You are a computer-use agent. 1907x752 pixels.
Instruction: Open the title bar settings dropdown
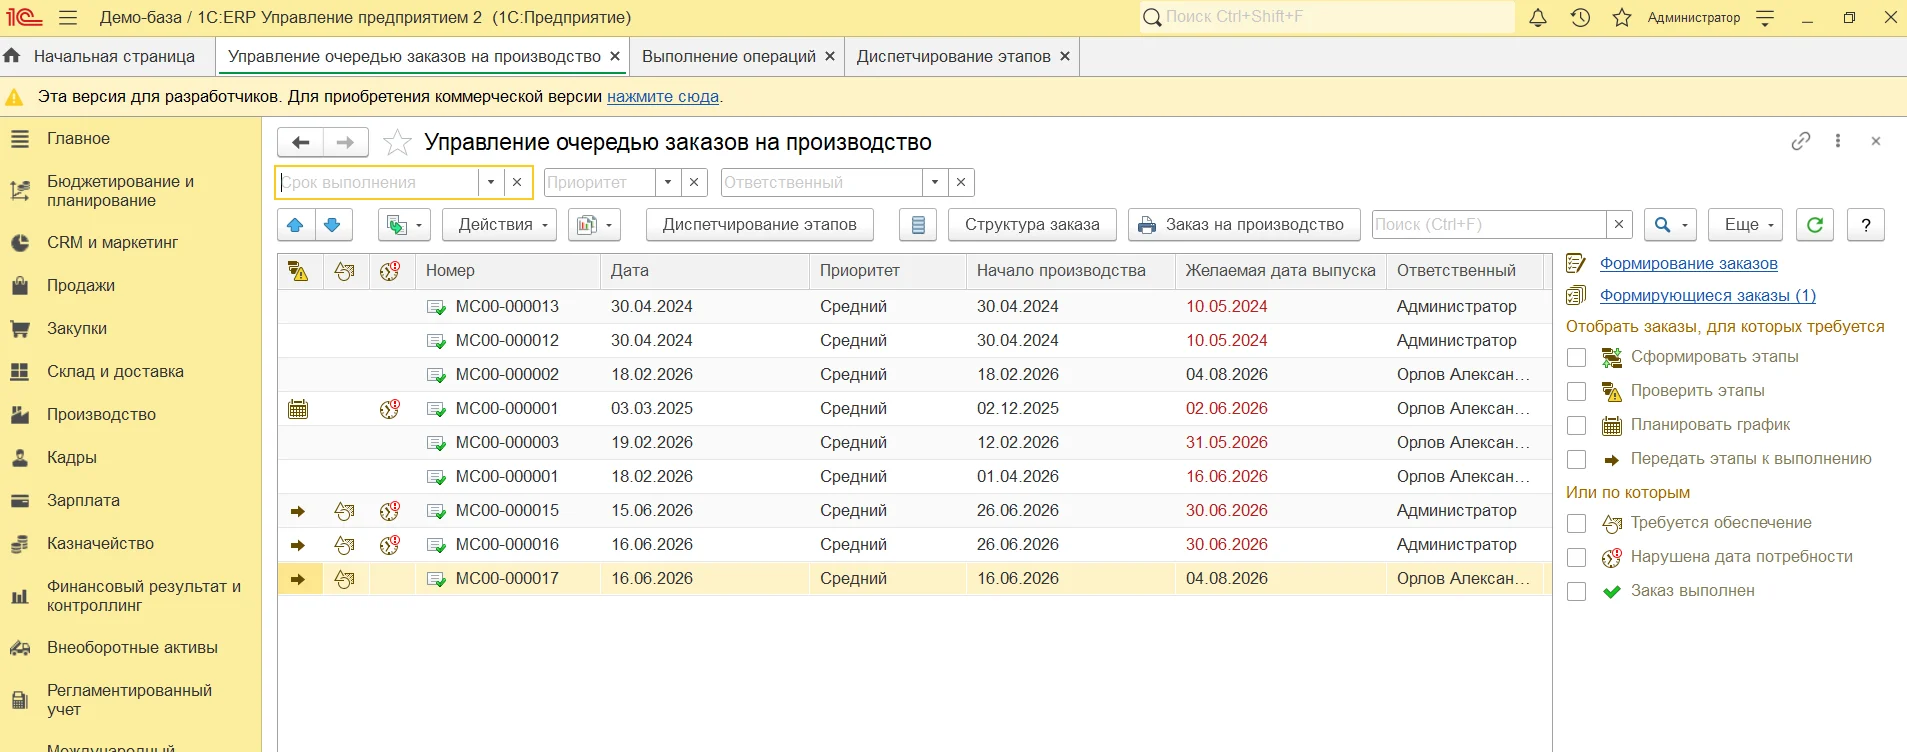click(1765, 17)
